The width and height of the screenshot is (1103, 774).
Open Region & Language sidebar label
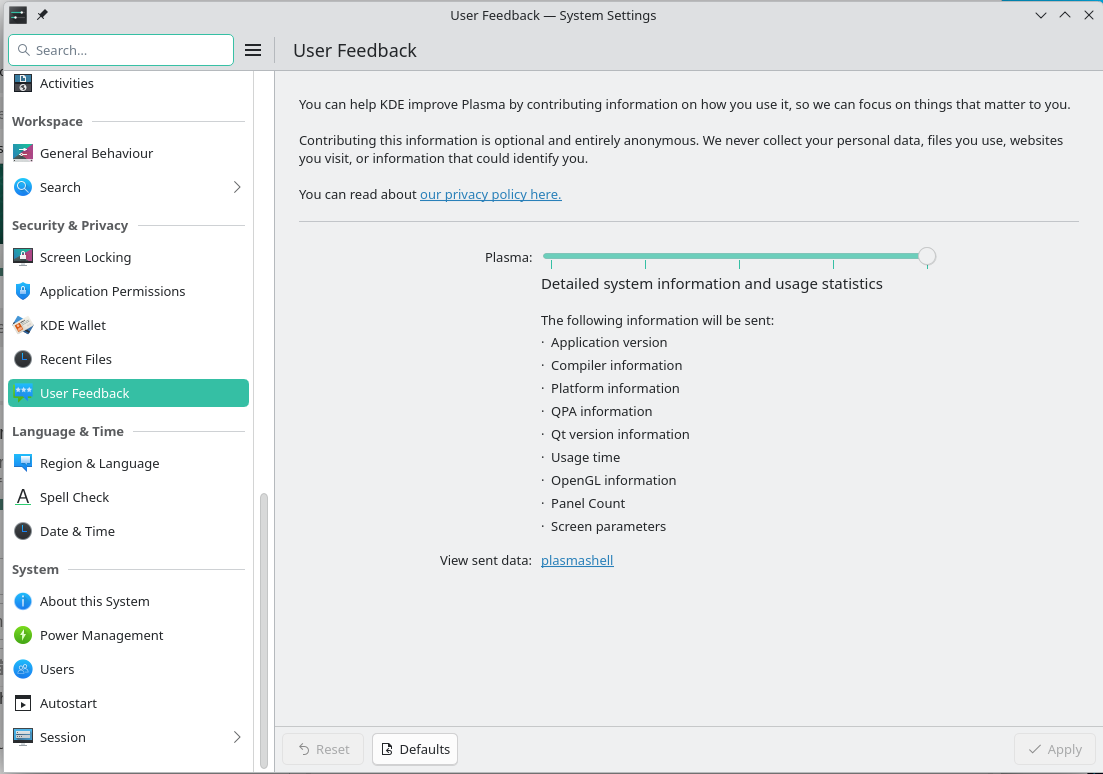[x=100, y=463]
